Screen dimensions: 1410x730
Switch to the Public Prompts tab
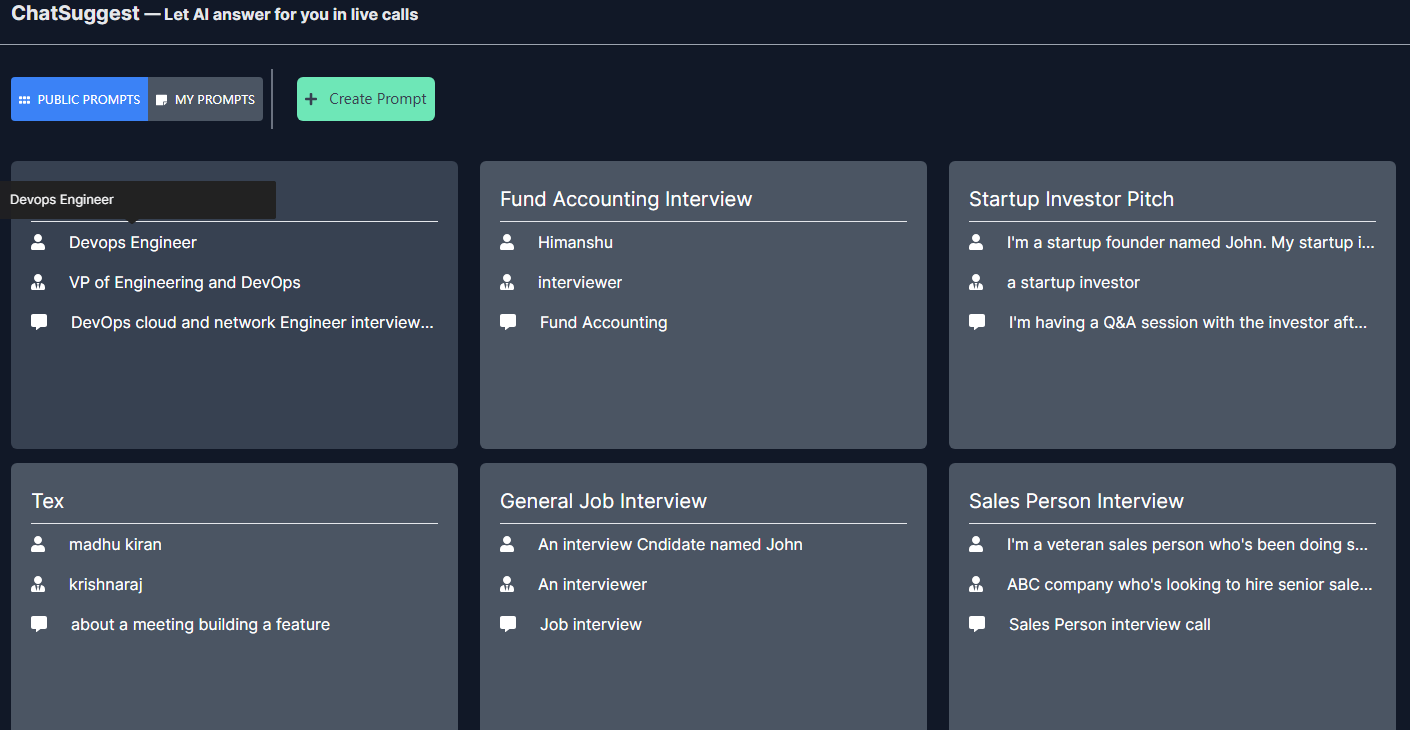[80, 99]
